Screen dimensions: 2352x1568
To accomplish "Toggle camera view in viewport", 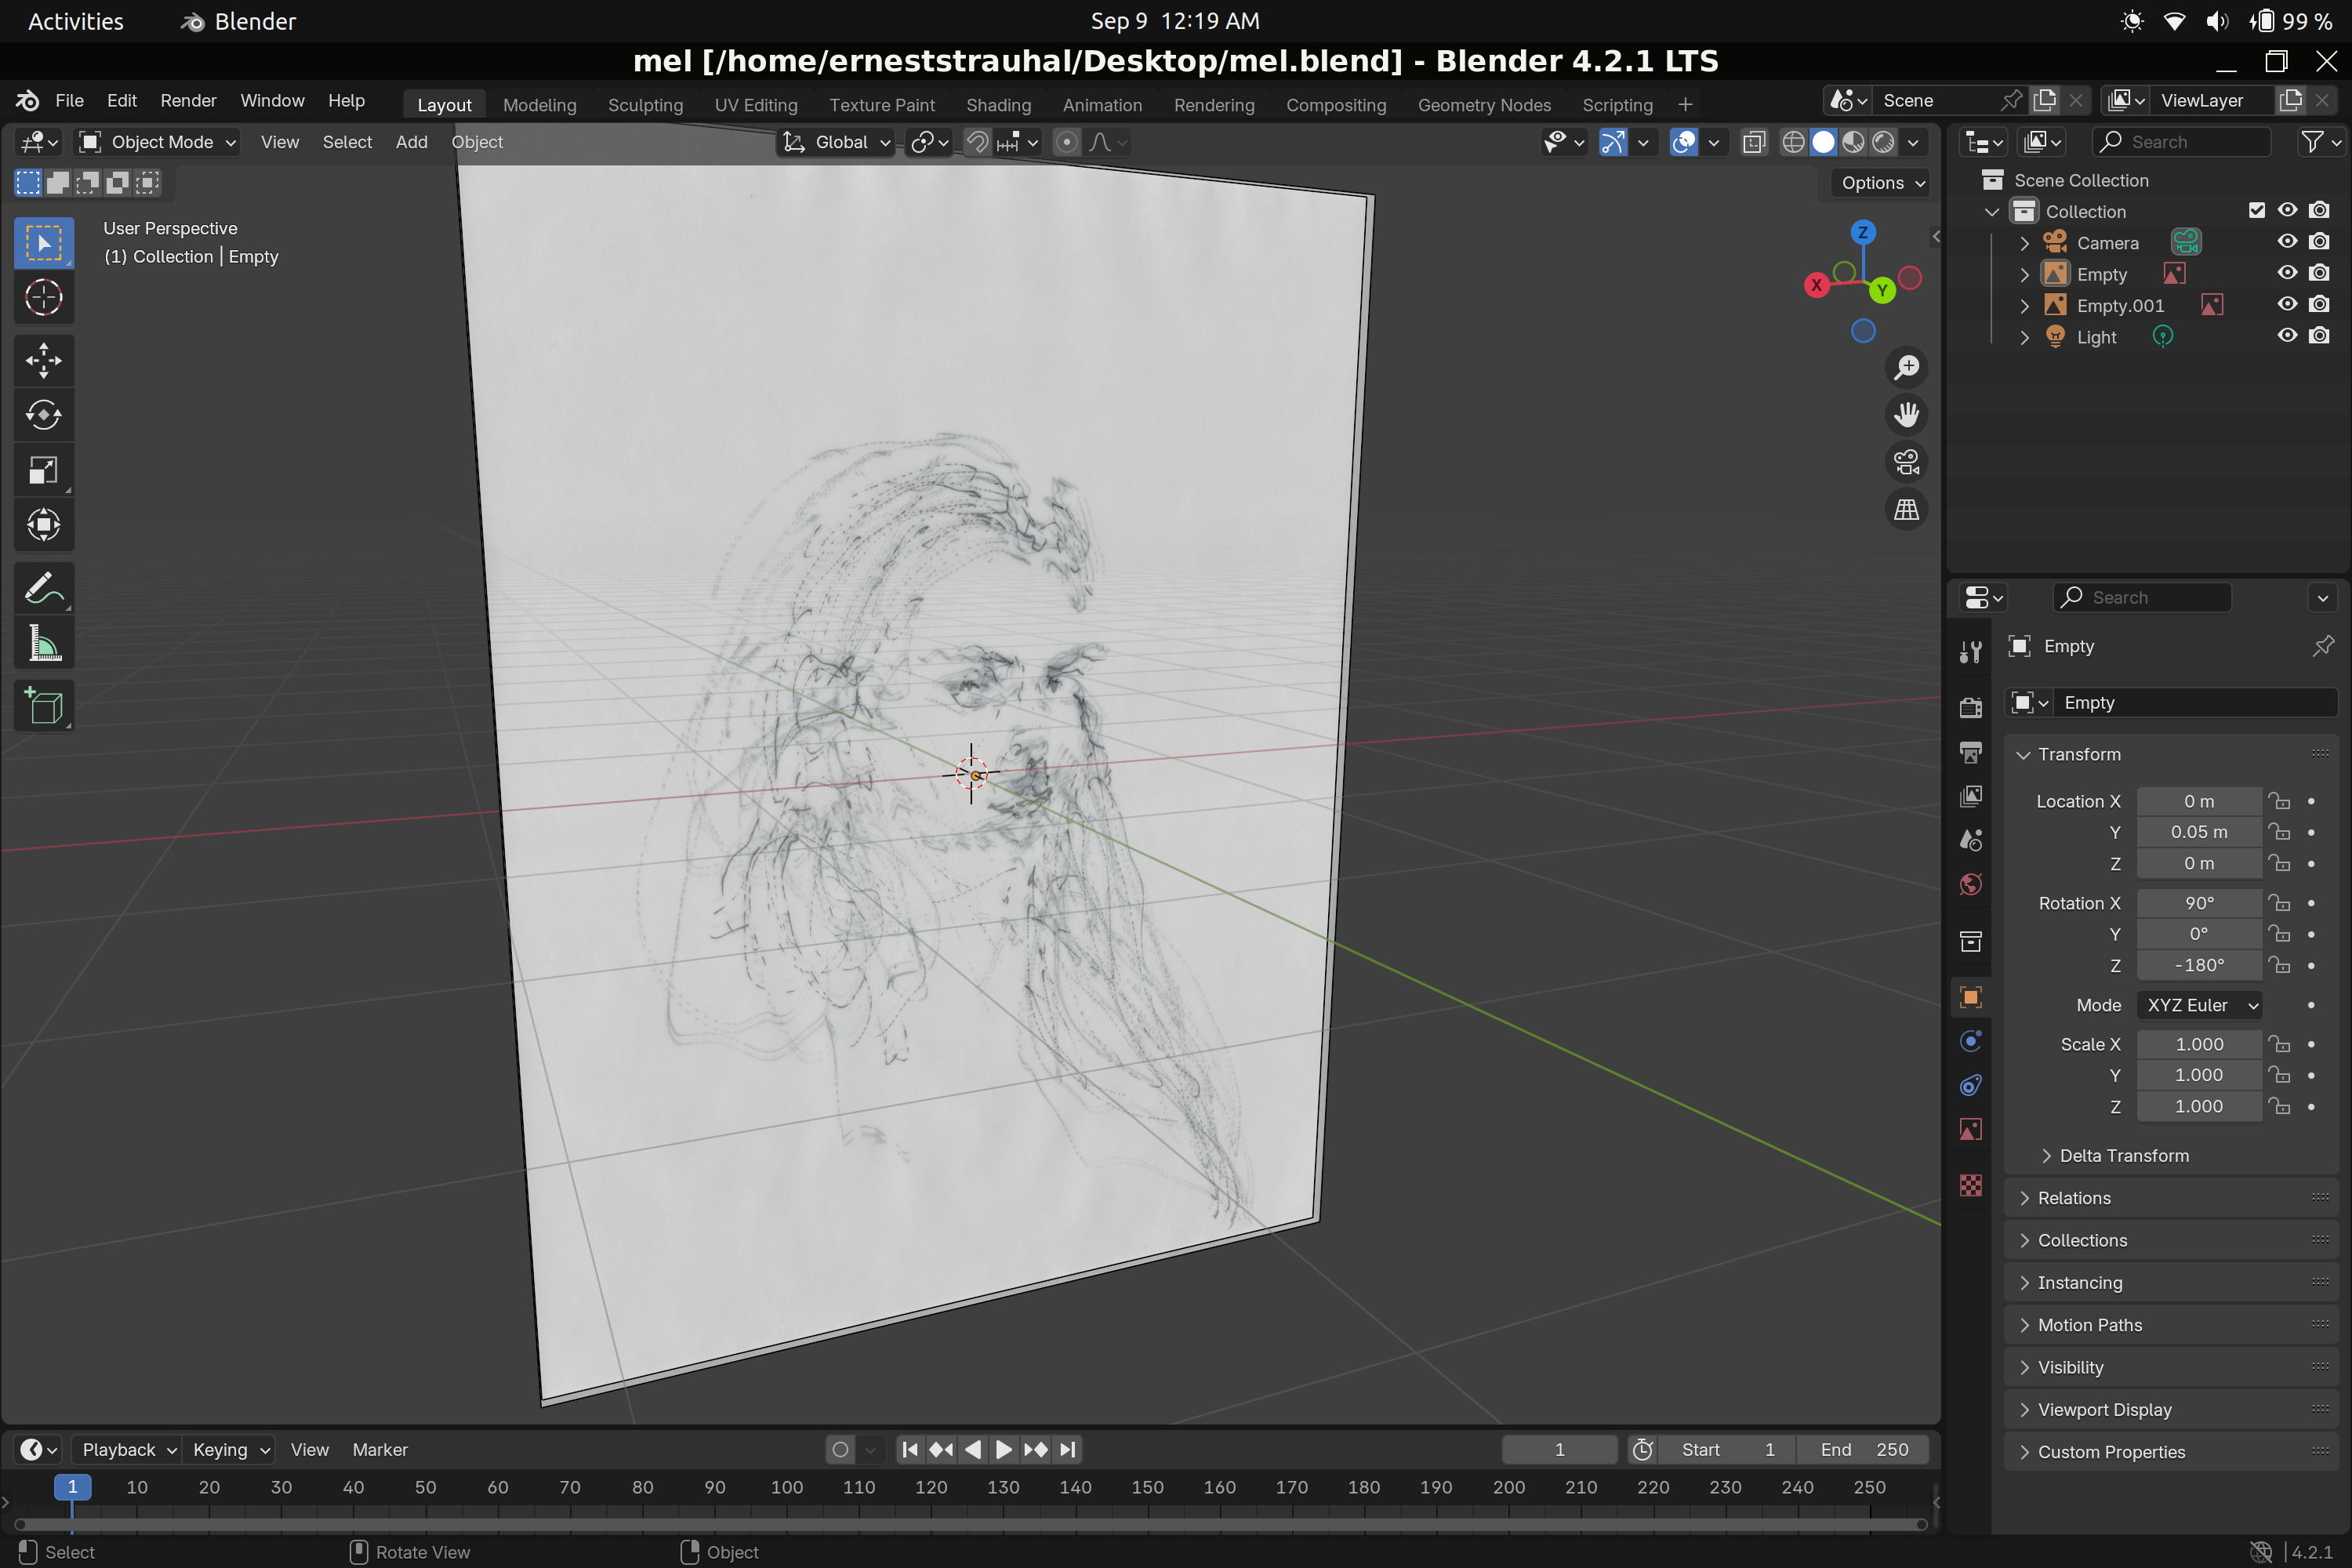I will pyautogui.click(x=1906, y=463).
